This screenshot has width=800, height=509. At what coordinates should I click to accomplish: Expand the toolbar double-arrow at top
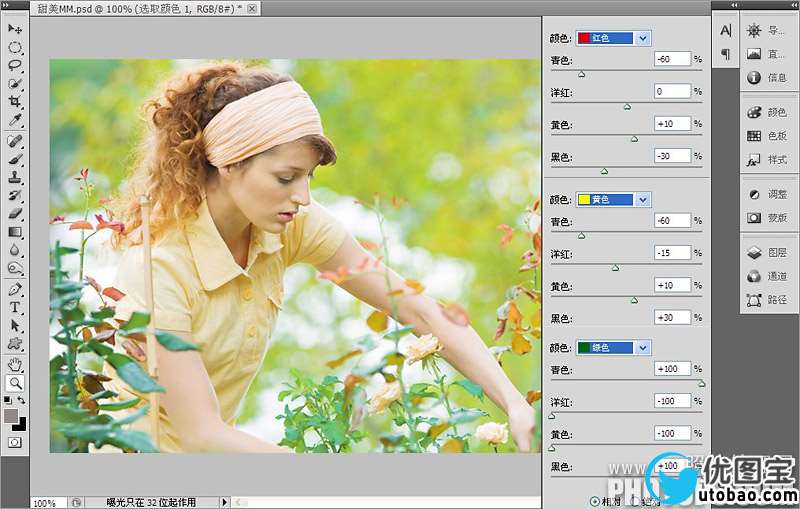5,5
